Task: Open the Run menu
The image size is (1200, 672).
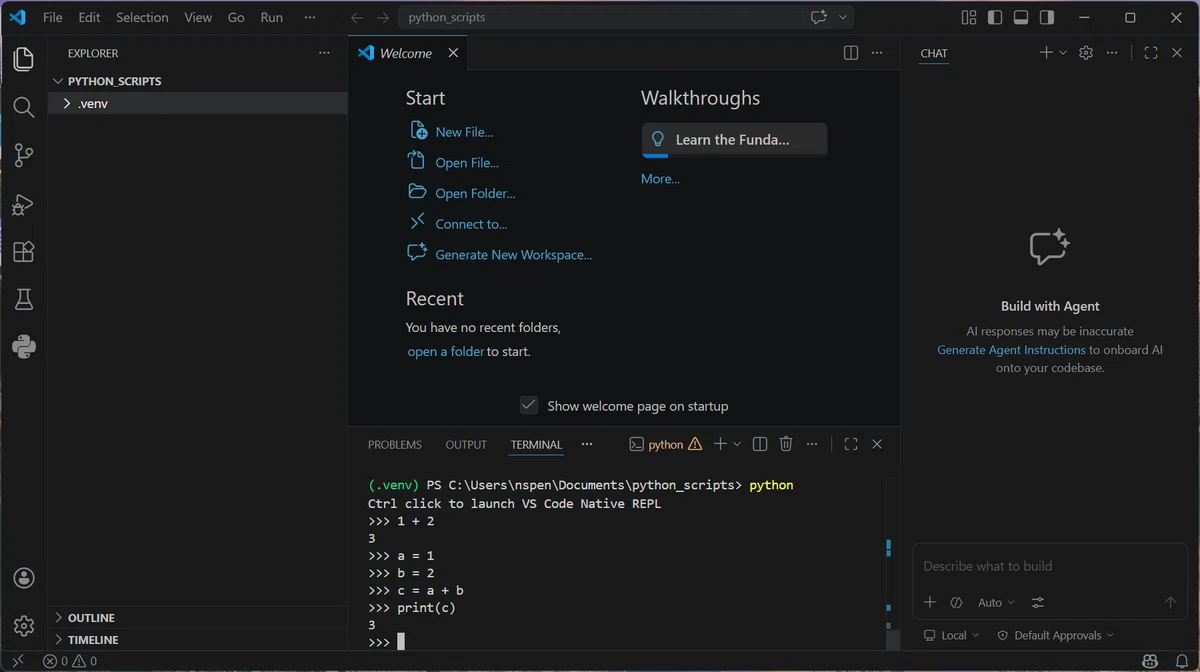Action: (x=271, y=17)
